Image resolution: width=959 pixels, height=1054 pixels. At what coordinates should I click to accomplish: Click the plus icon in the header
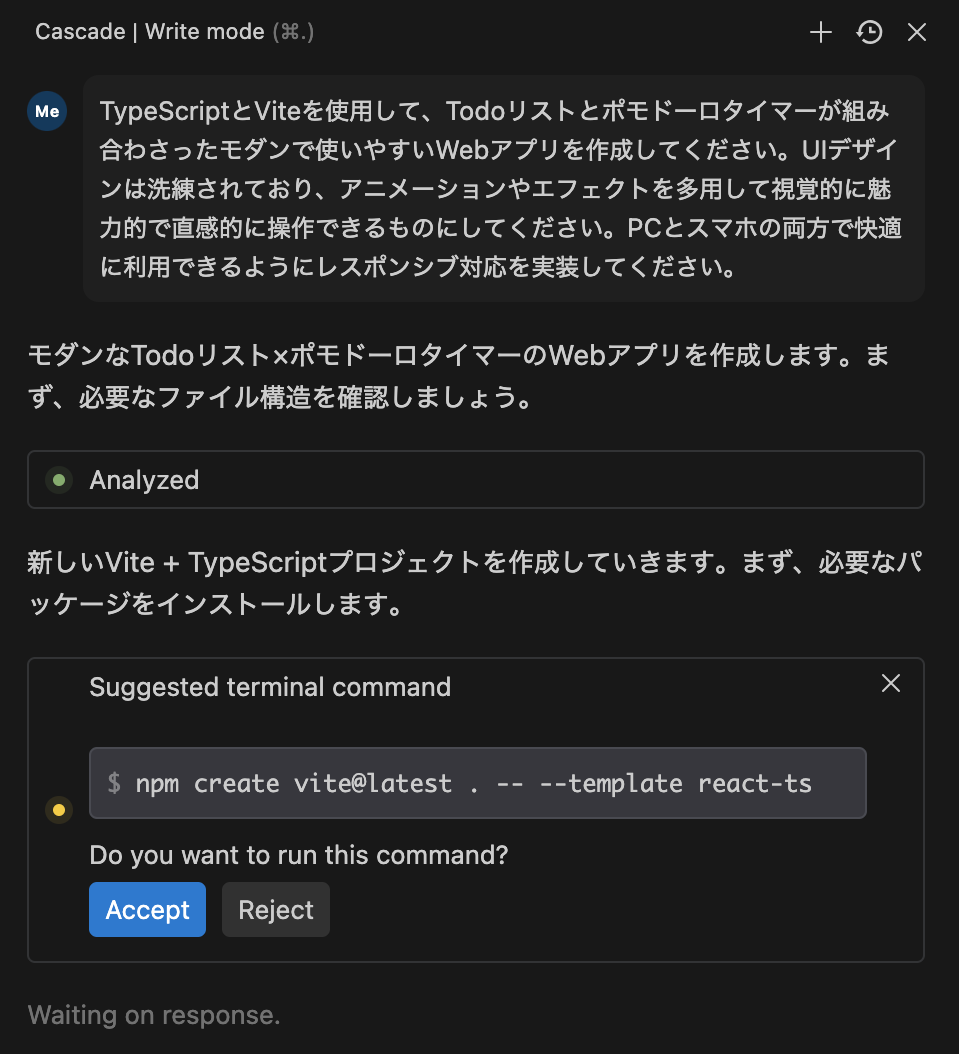click(820, 32)
